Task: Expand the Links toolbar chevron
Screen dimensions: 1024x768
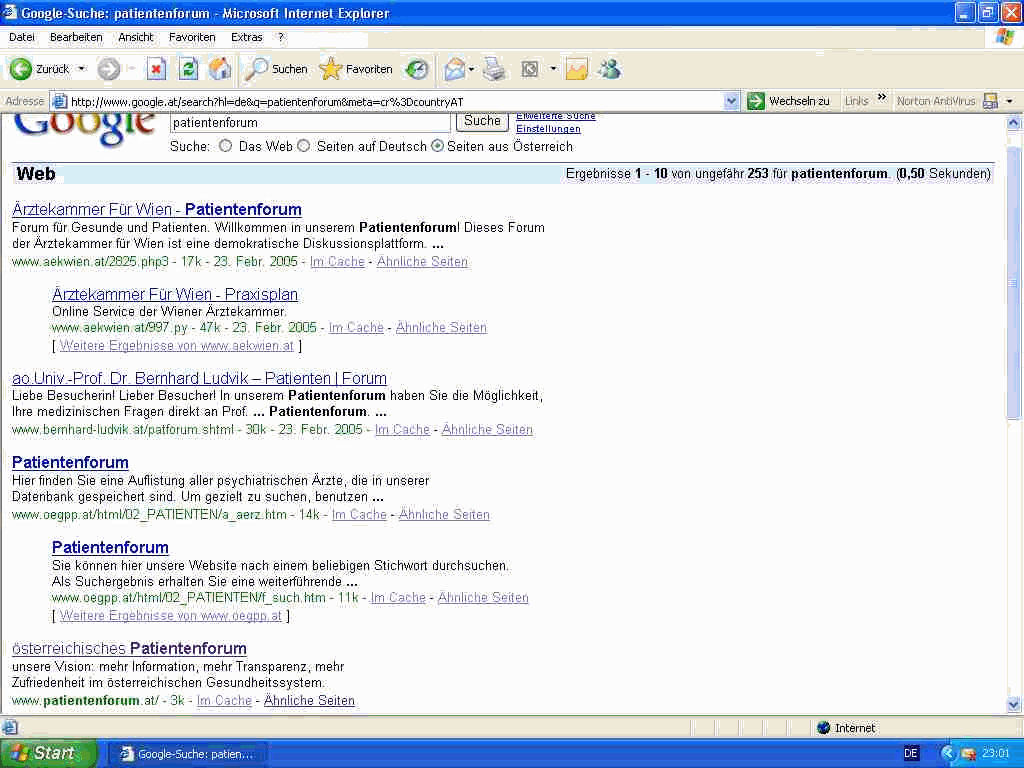Action: pyautogui.click(x=882, y=98)
